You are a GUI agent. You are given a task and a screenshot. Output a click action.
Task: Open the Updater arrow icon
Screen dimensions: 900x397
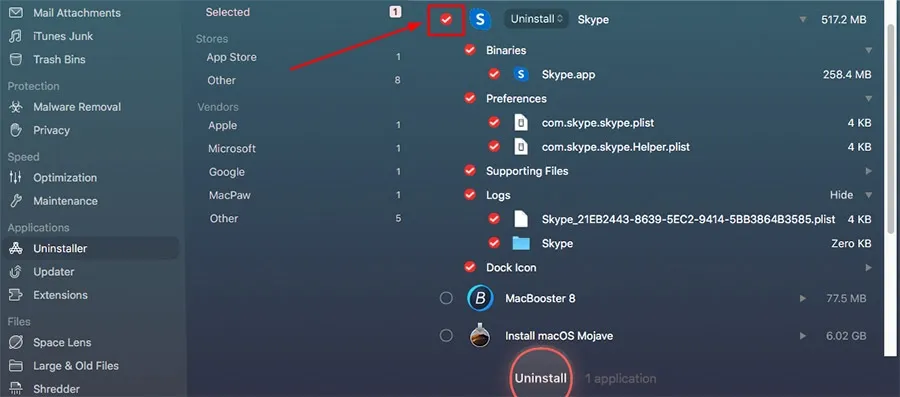(x=16, y=272)
